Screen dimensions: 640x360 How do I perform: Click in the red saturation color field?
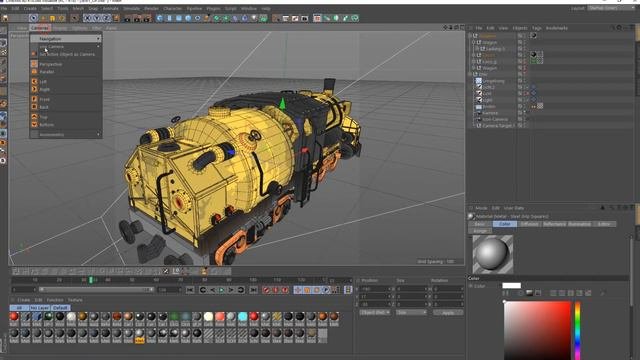pyautogui.click(x=537, y=331)
